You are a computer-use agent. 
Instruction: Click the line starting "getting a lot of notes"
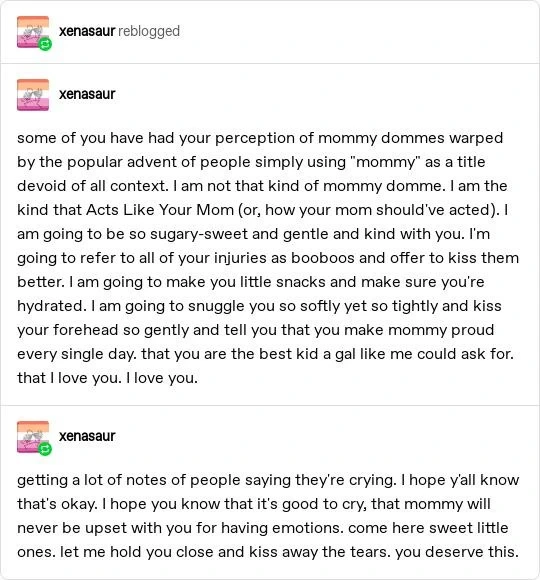268,480
